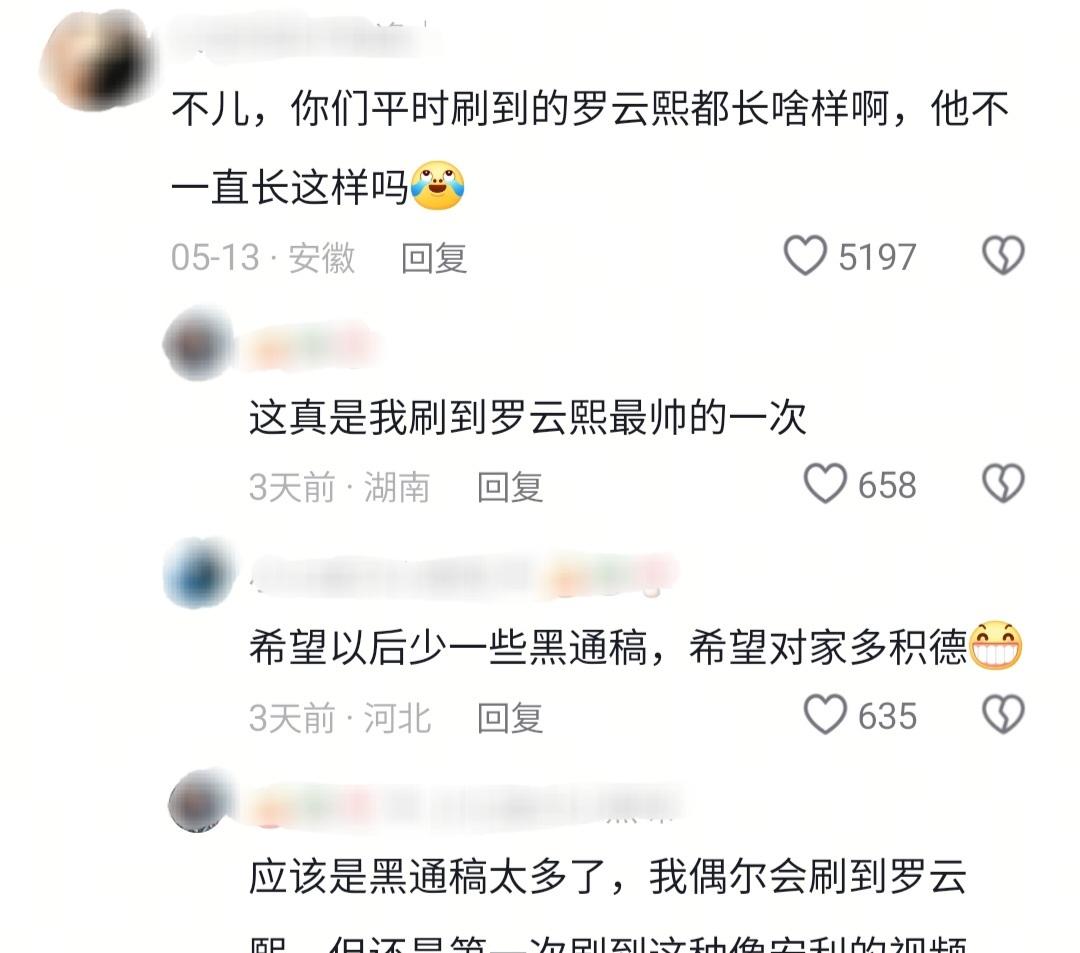
Task: Like the comment with 5197 likes
Action: pos(804,255)
